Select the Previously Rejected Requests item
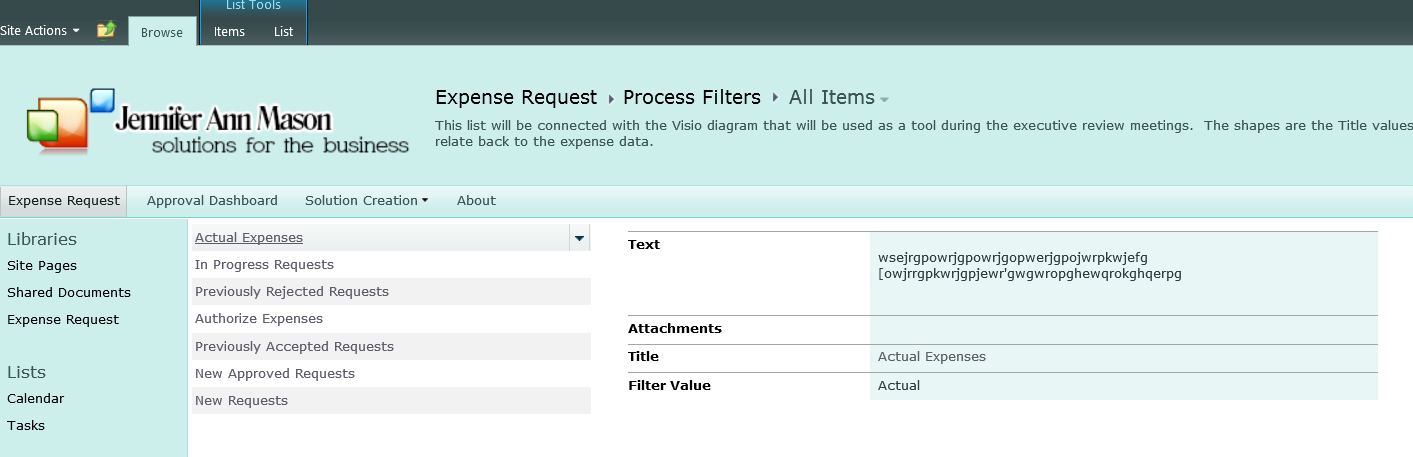 click(x=291, y=292)
